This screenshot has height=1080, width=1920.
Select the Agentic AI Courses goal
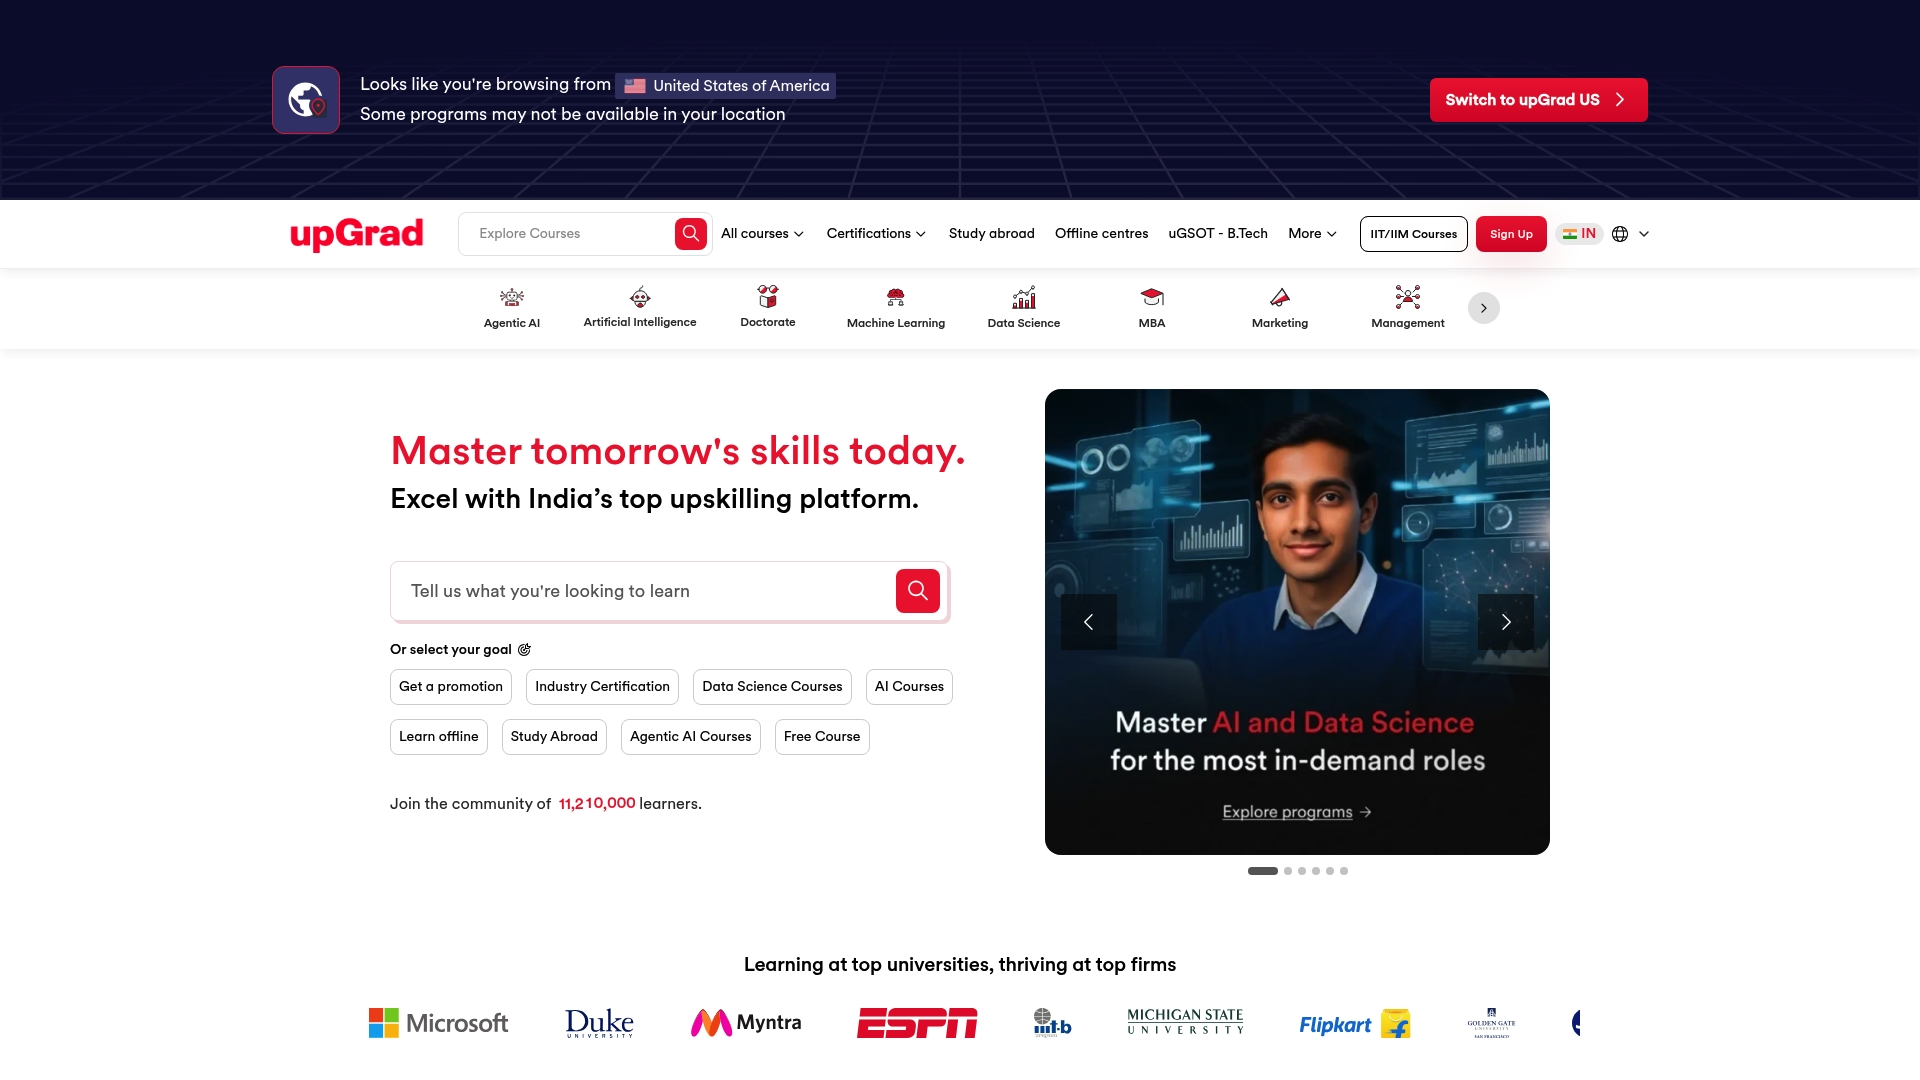(691, 737)
